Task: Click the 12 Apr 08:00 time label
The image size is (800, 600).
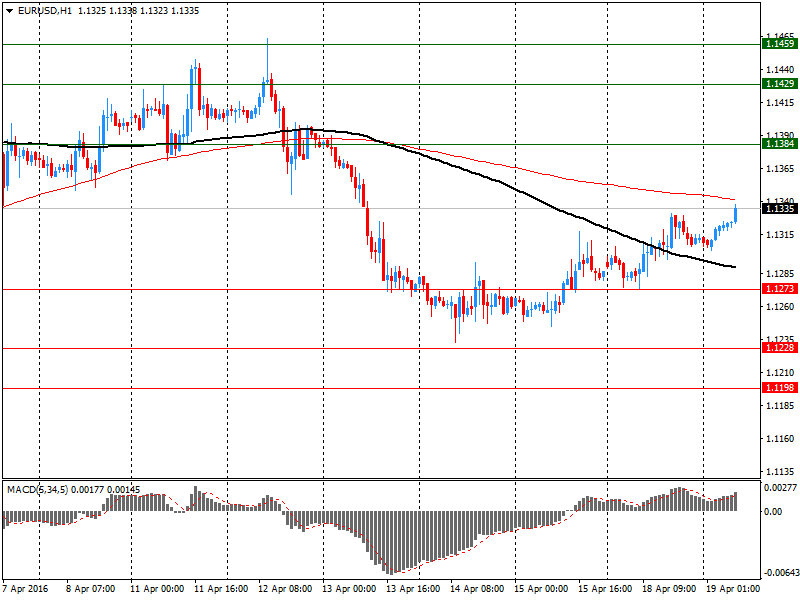Action: coord(285,589)
